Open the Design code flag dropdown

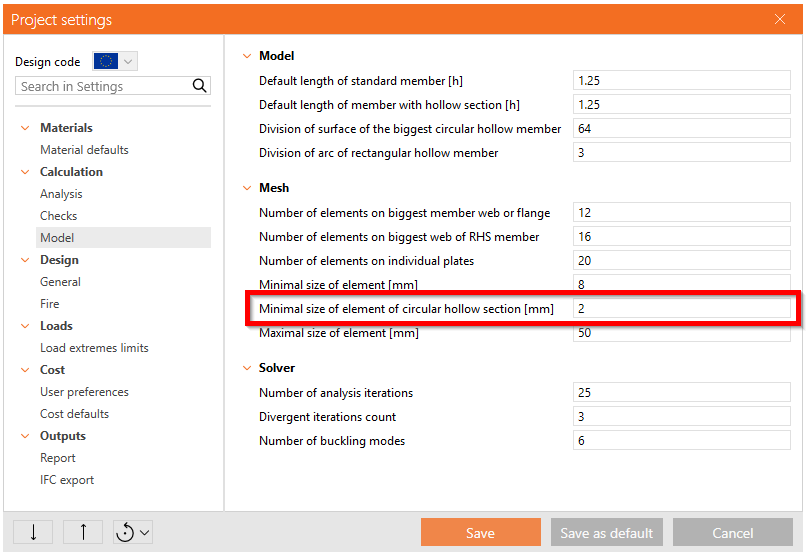(115, 61)
